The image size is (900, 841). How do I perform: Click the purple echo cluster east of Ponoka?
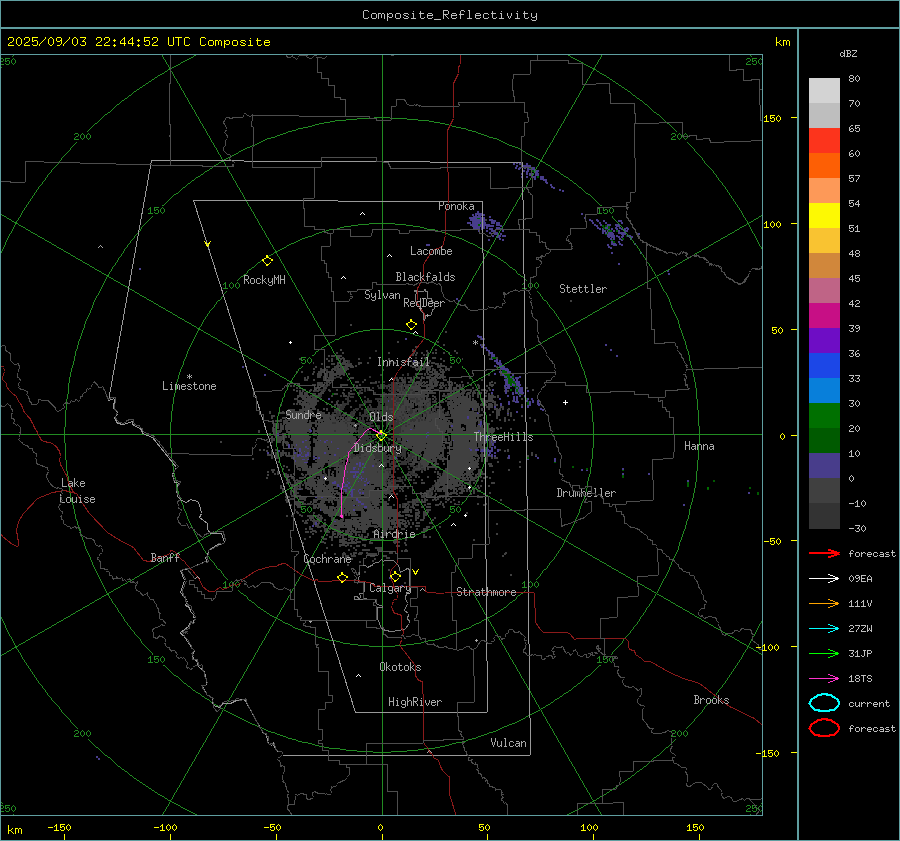click(x=485, y=224)
